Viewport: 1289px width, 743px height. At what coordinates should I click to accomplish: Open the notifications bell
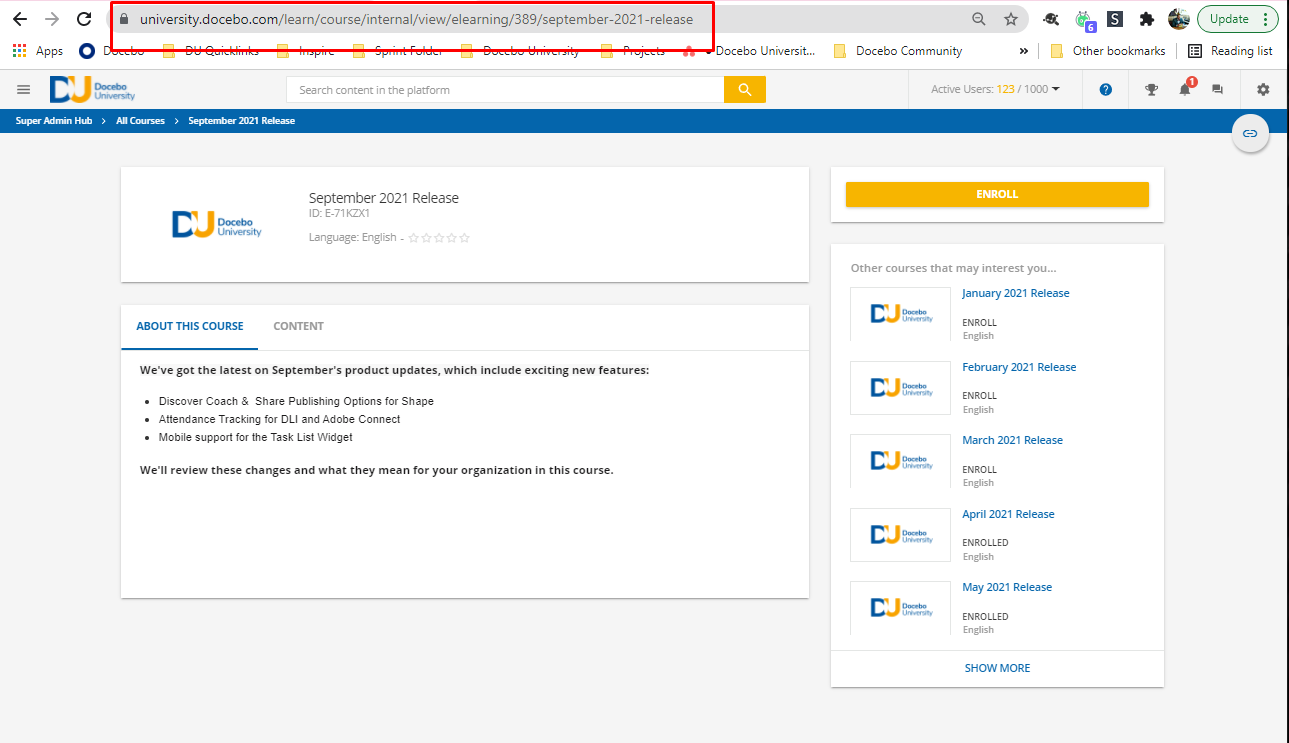1186,88
